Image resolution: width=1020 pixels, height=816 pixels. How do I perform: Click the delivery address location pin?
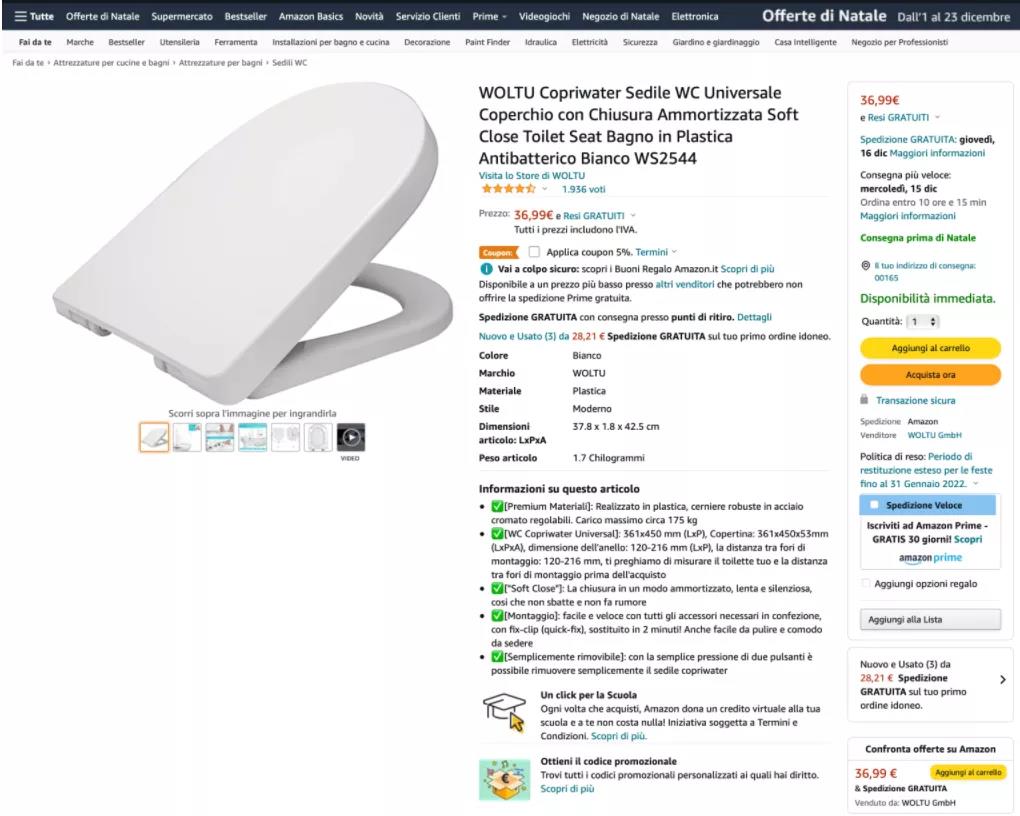click(x=865, y=266)
